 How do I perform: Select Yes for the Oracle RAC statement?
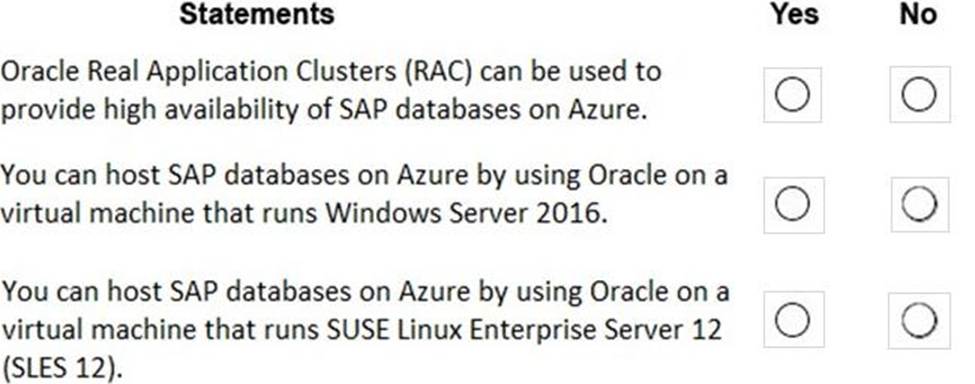point(792,95)
